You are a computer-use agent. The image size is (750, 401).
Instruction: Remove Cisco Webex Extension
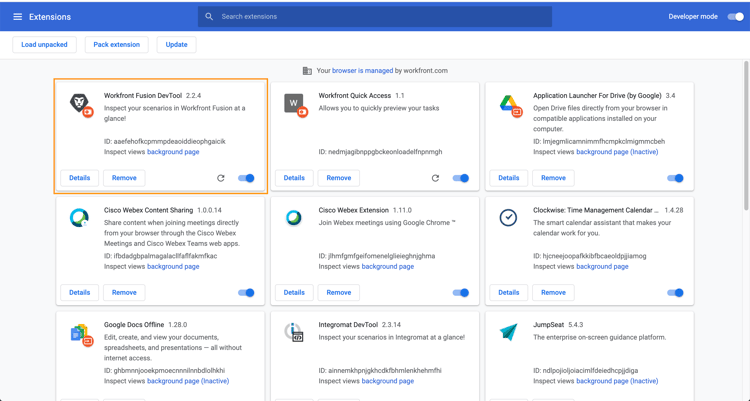click(x=339, y=292)
